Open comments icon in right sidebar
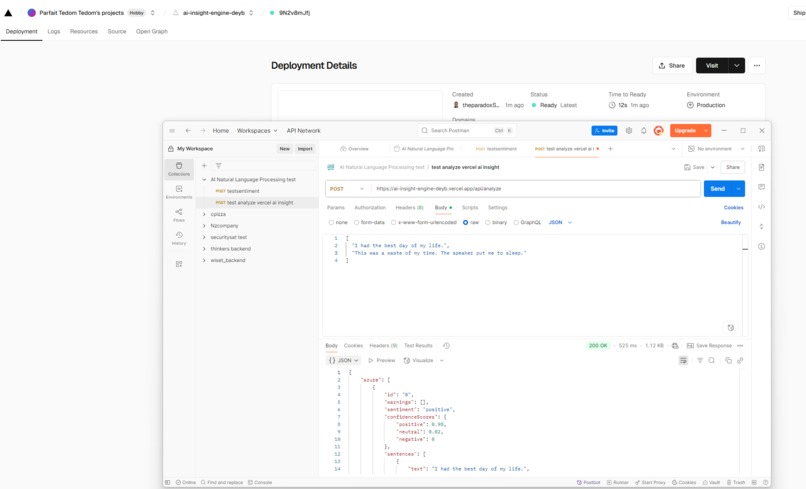Screen dimensions: 806x489 pyautogui.click(x=761, y=187)
